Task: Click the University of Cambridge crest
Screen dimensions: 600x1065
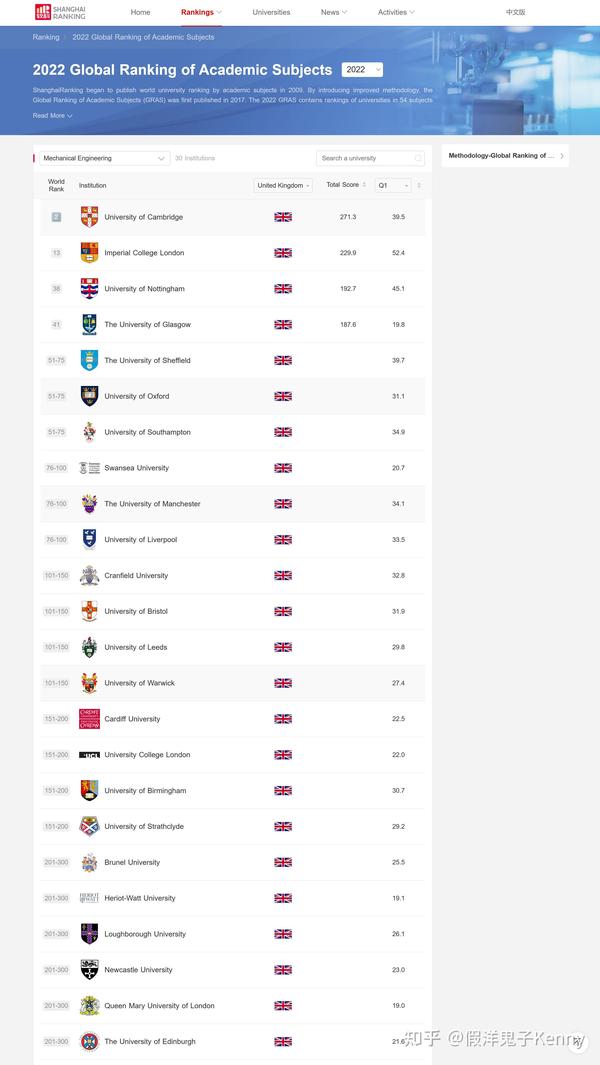Action: (90, 217)
